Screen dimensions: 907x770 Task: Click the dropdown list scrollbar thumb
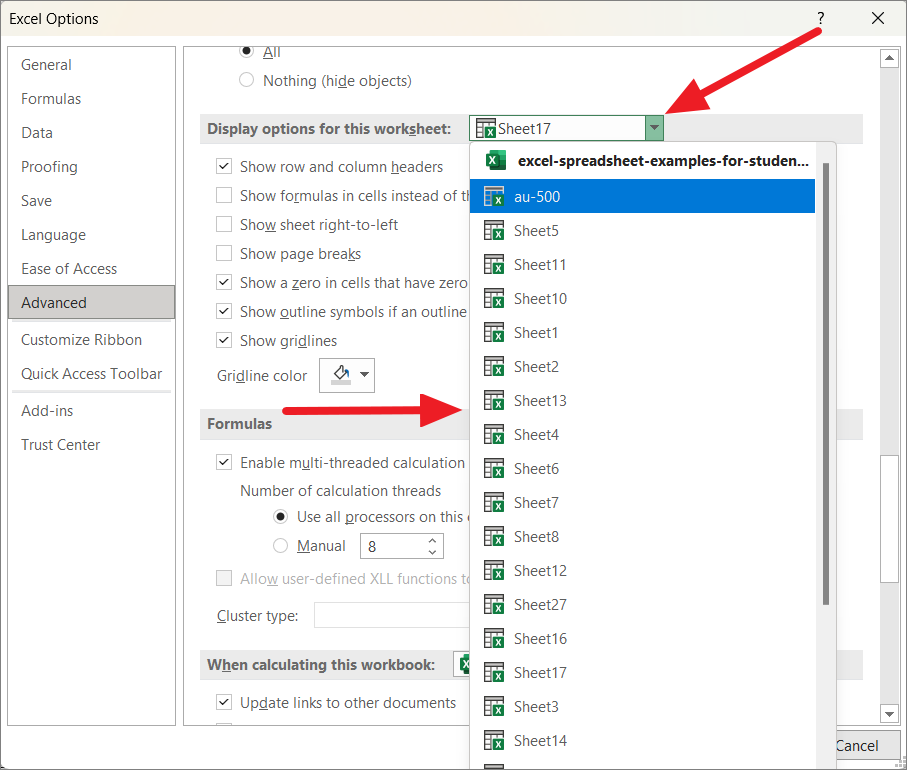click(825, 384)
